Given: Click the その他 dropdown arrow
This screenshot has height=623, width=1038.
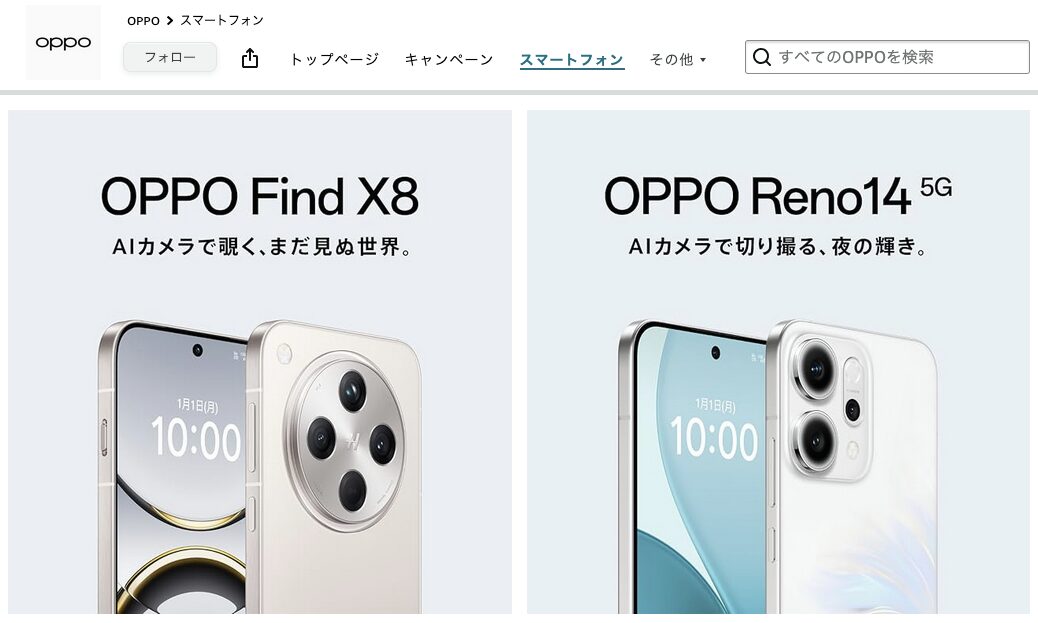Looking at the screenshot, I should click(x=703, y=60).
